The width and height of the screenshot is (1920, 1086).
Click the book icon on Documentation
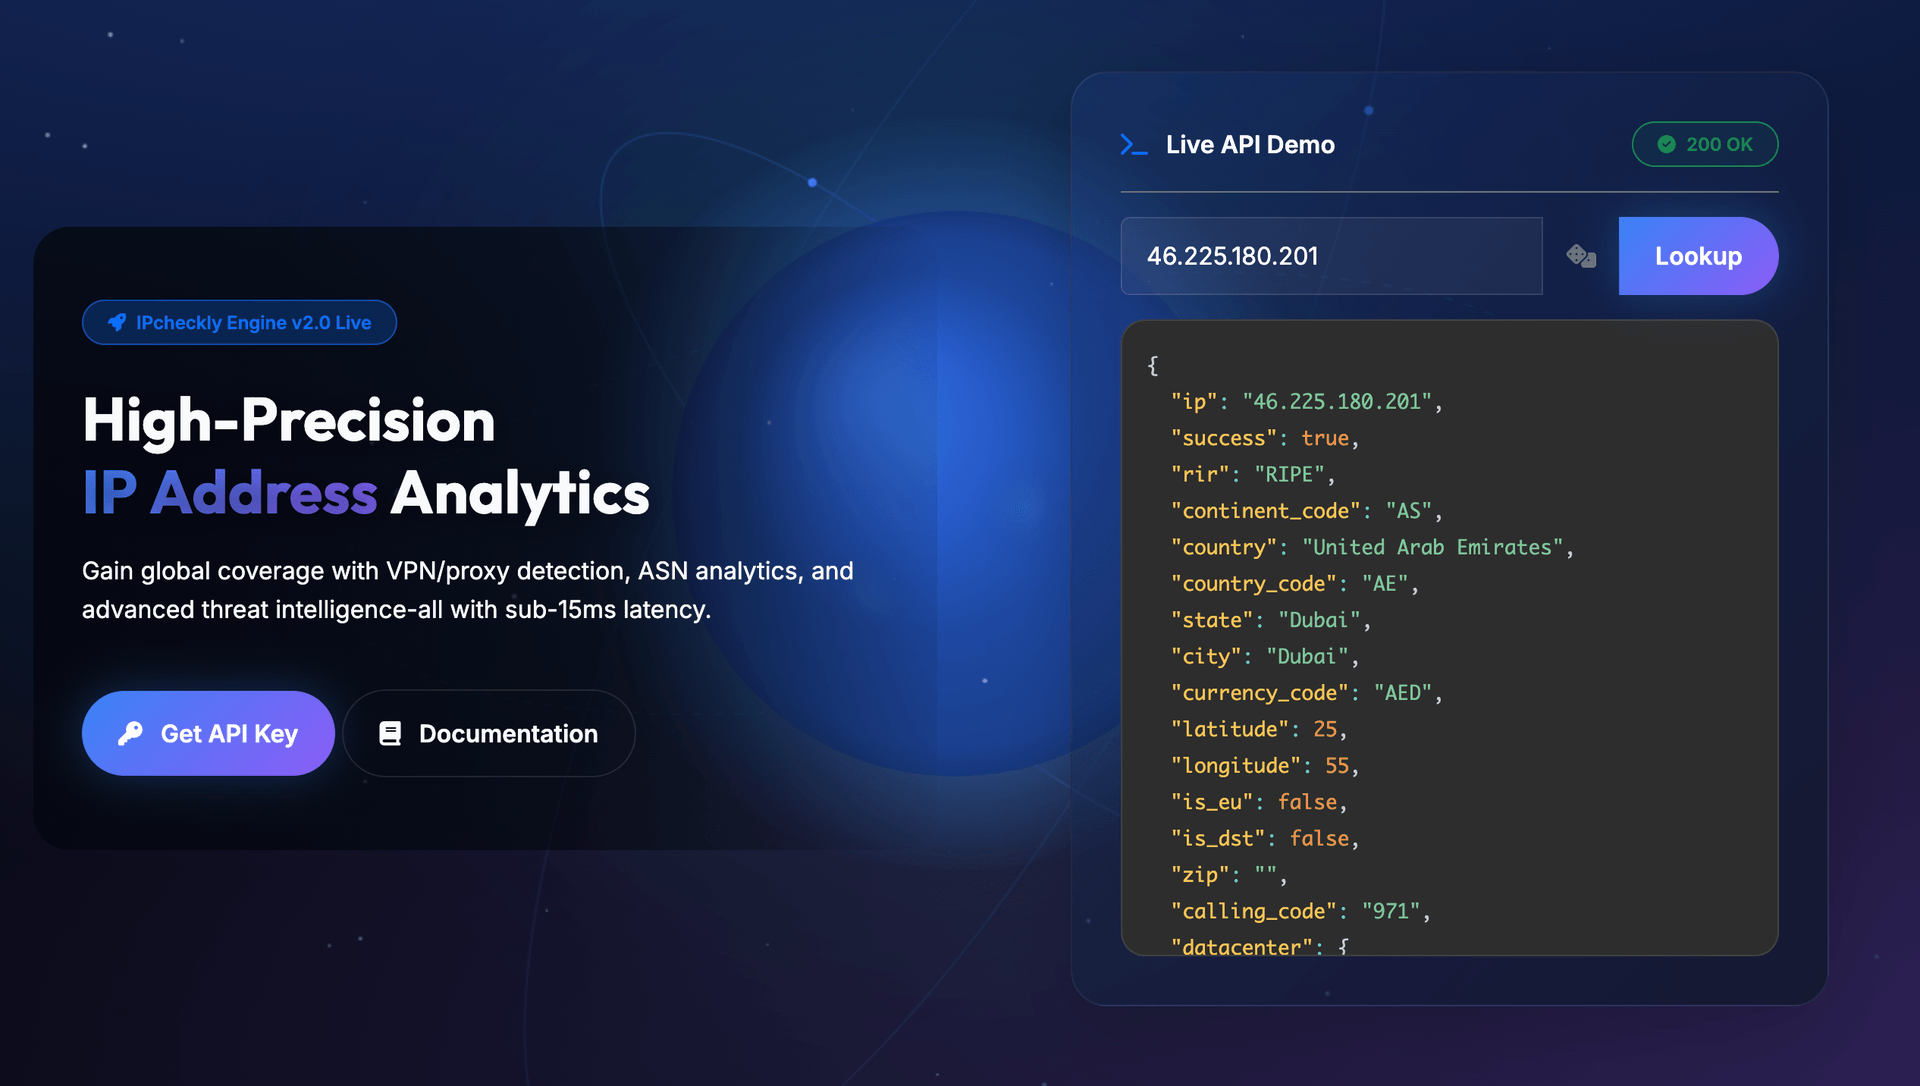tap(390, 733)
